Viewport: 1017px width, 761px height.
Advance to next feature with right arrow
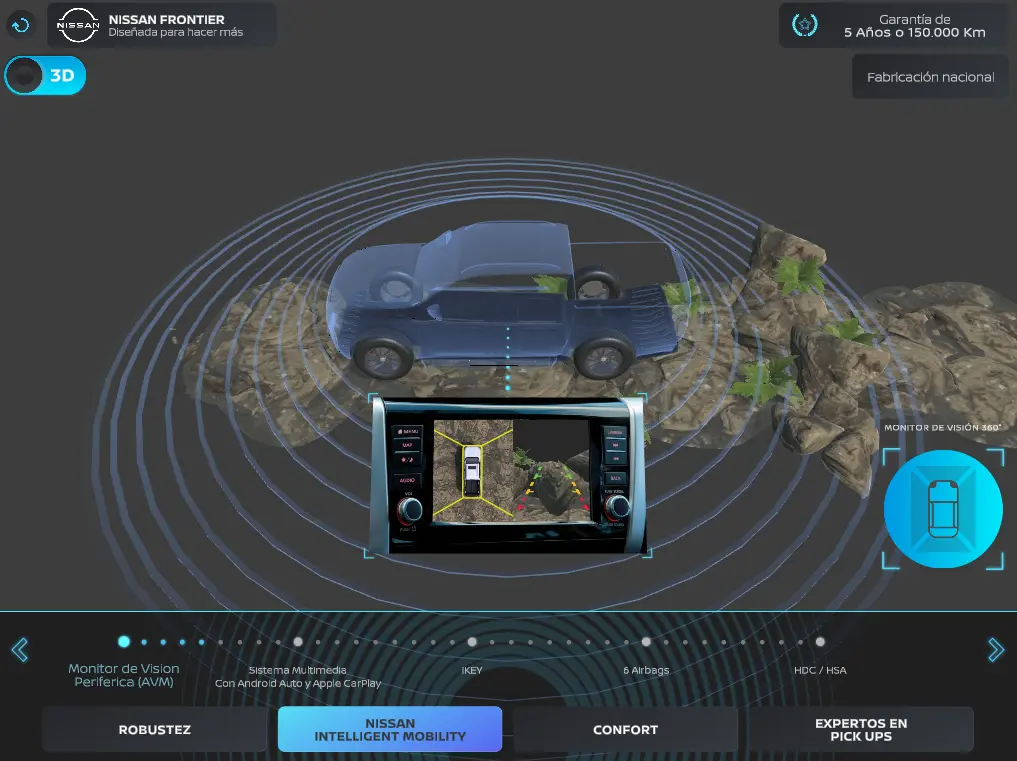pos(996,649)
